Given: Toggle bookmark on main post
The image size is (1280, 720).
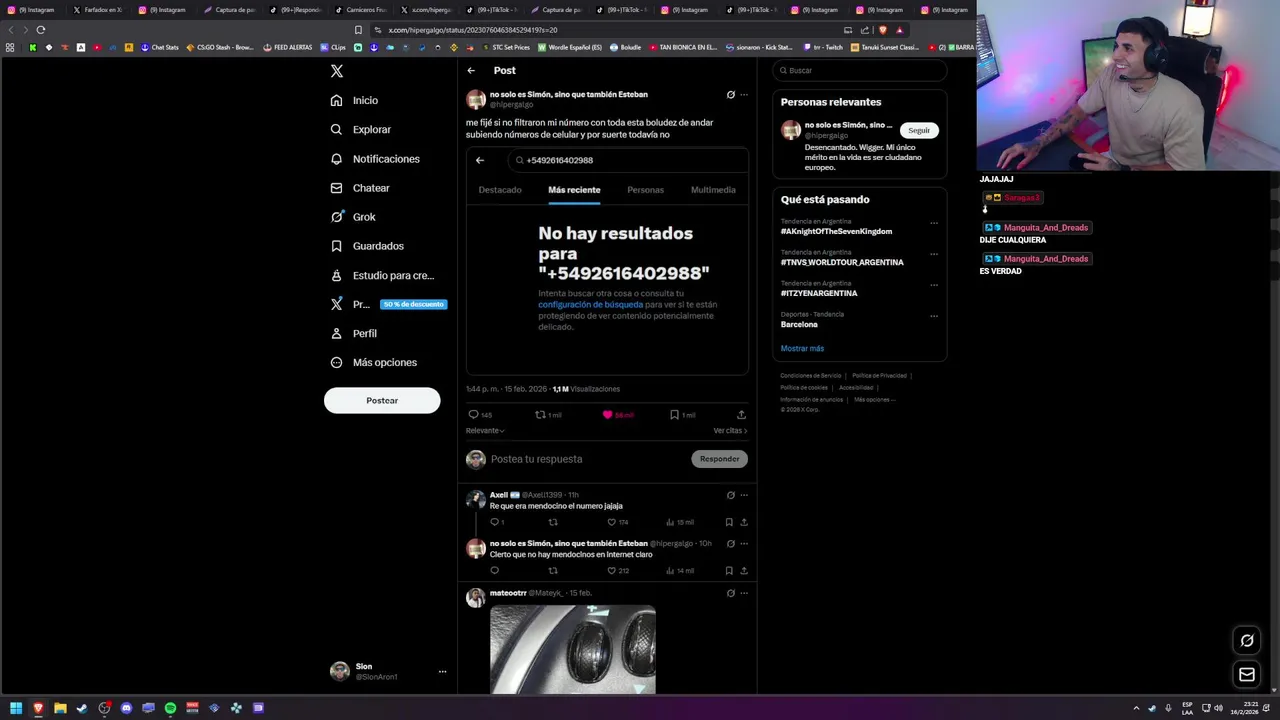Looking at the screenshot, I should tap(682, 415).
